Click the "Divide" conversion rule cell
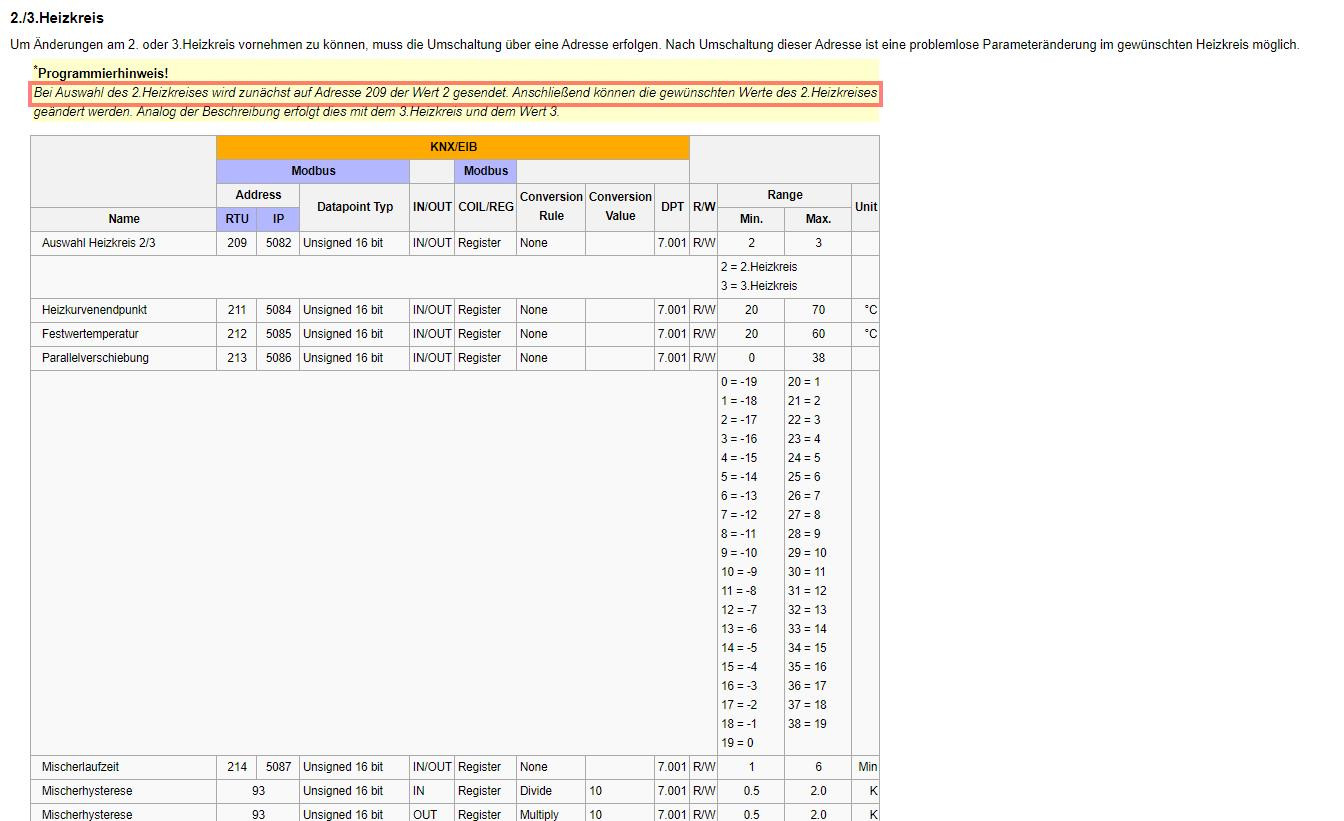The image size is (1344, 821). coord(535,791)
